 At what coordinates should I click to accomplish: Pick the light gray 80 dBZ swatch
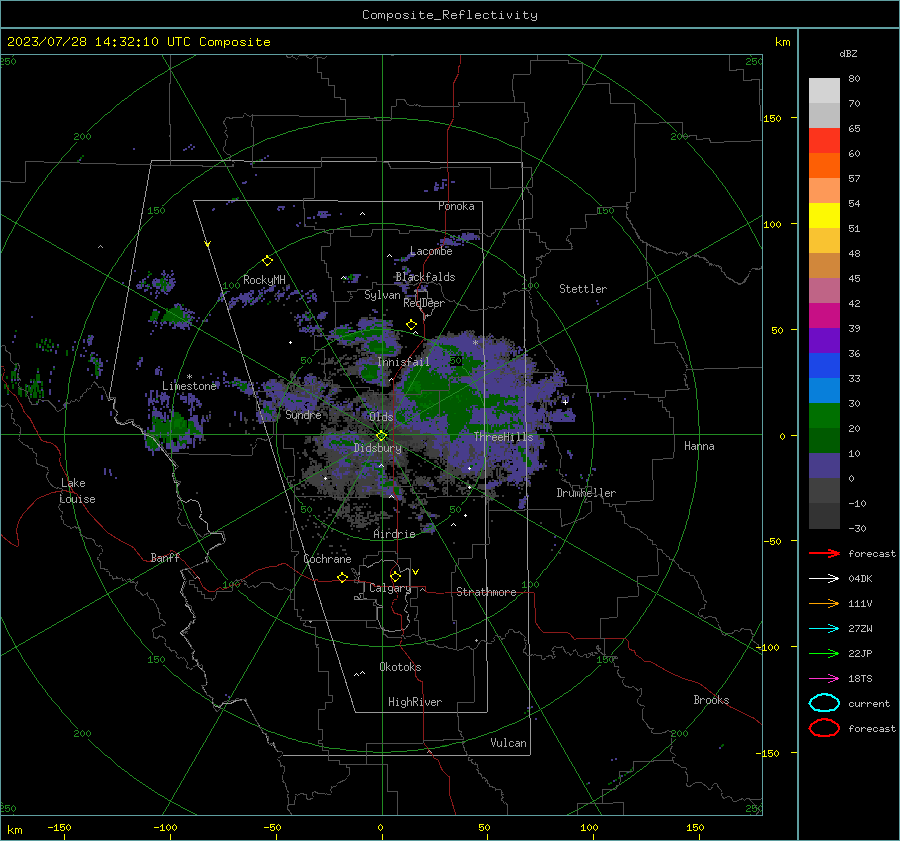click(x=824, y=91)
